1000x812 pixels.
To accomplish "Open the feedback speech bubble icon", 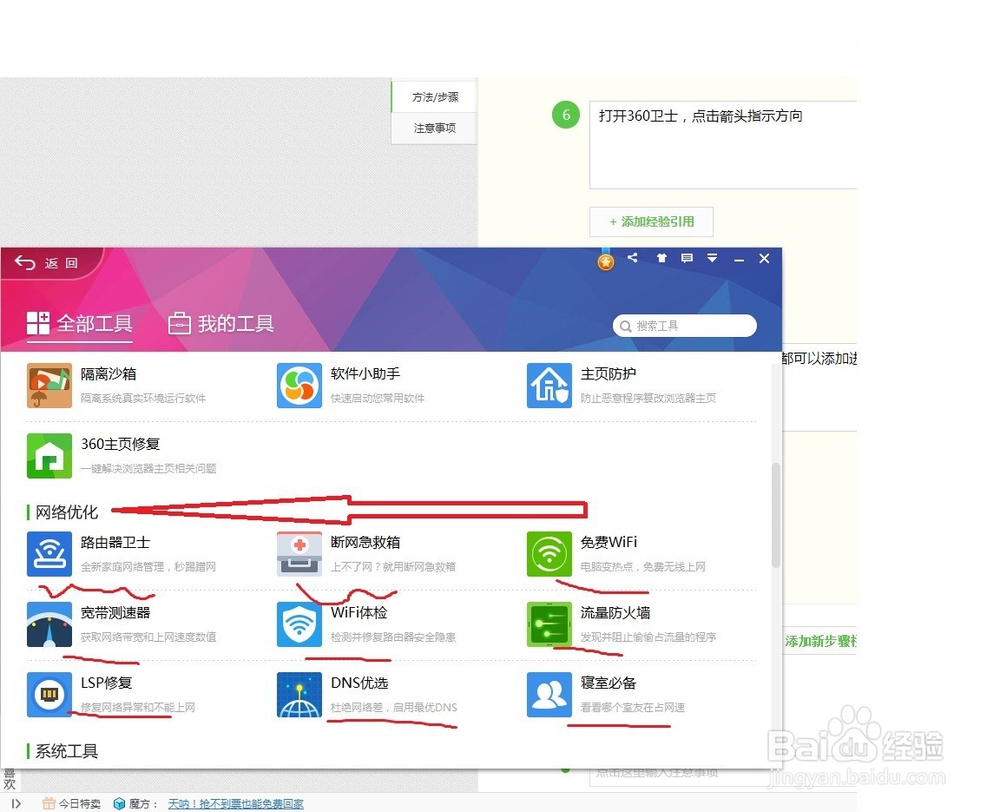I will pos(687,258).
